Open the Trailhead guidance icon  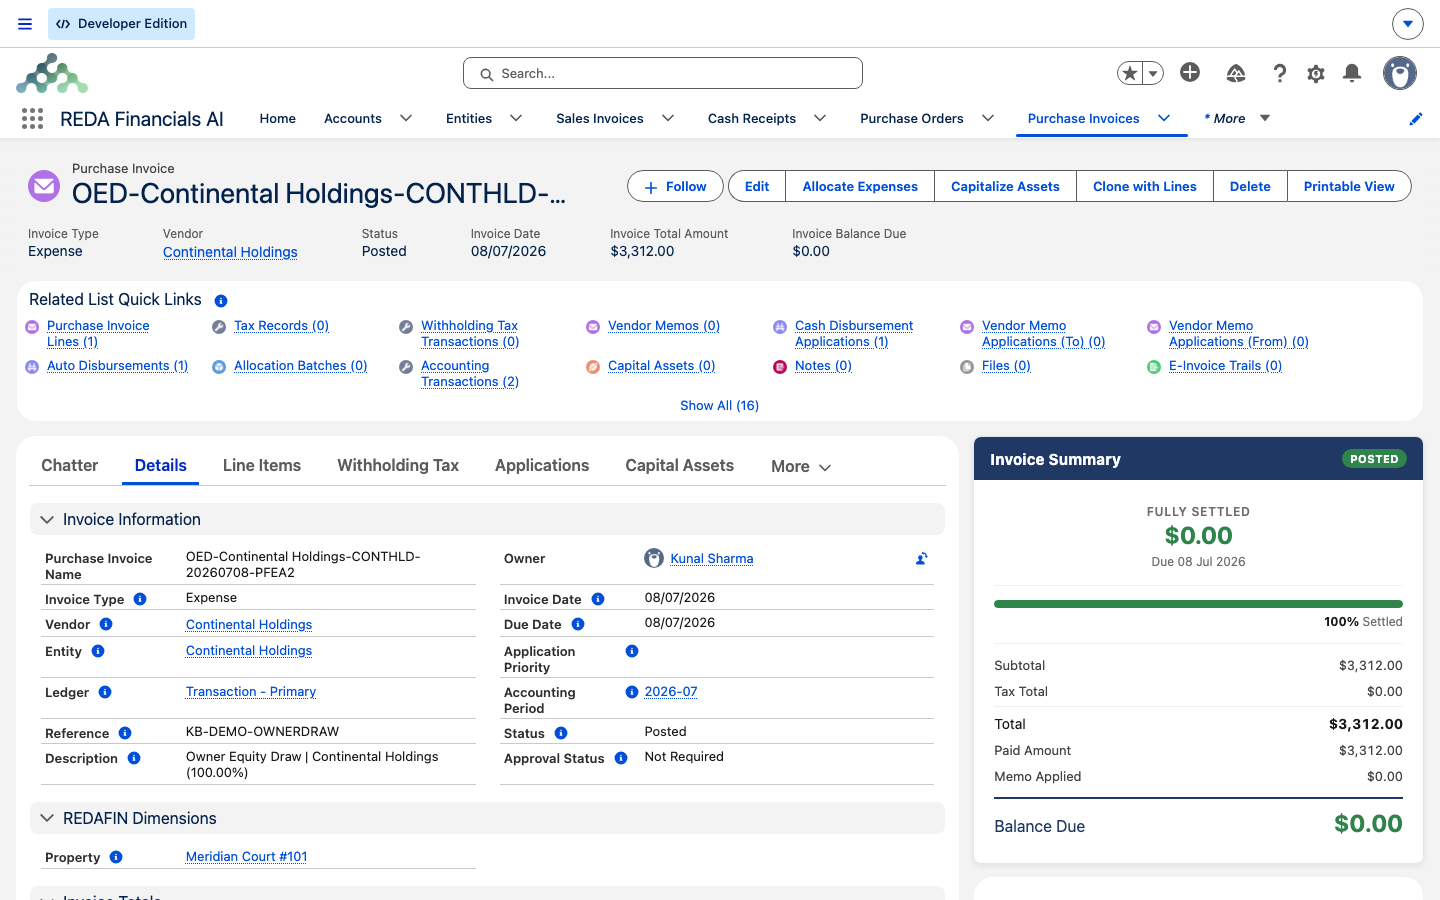tap(1236, 73)
